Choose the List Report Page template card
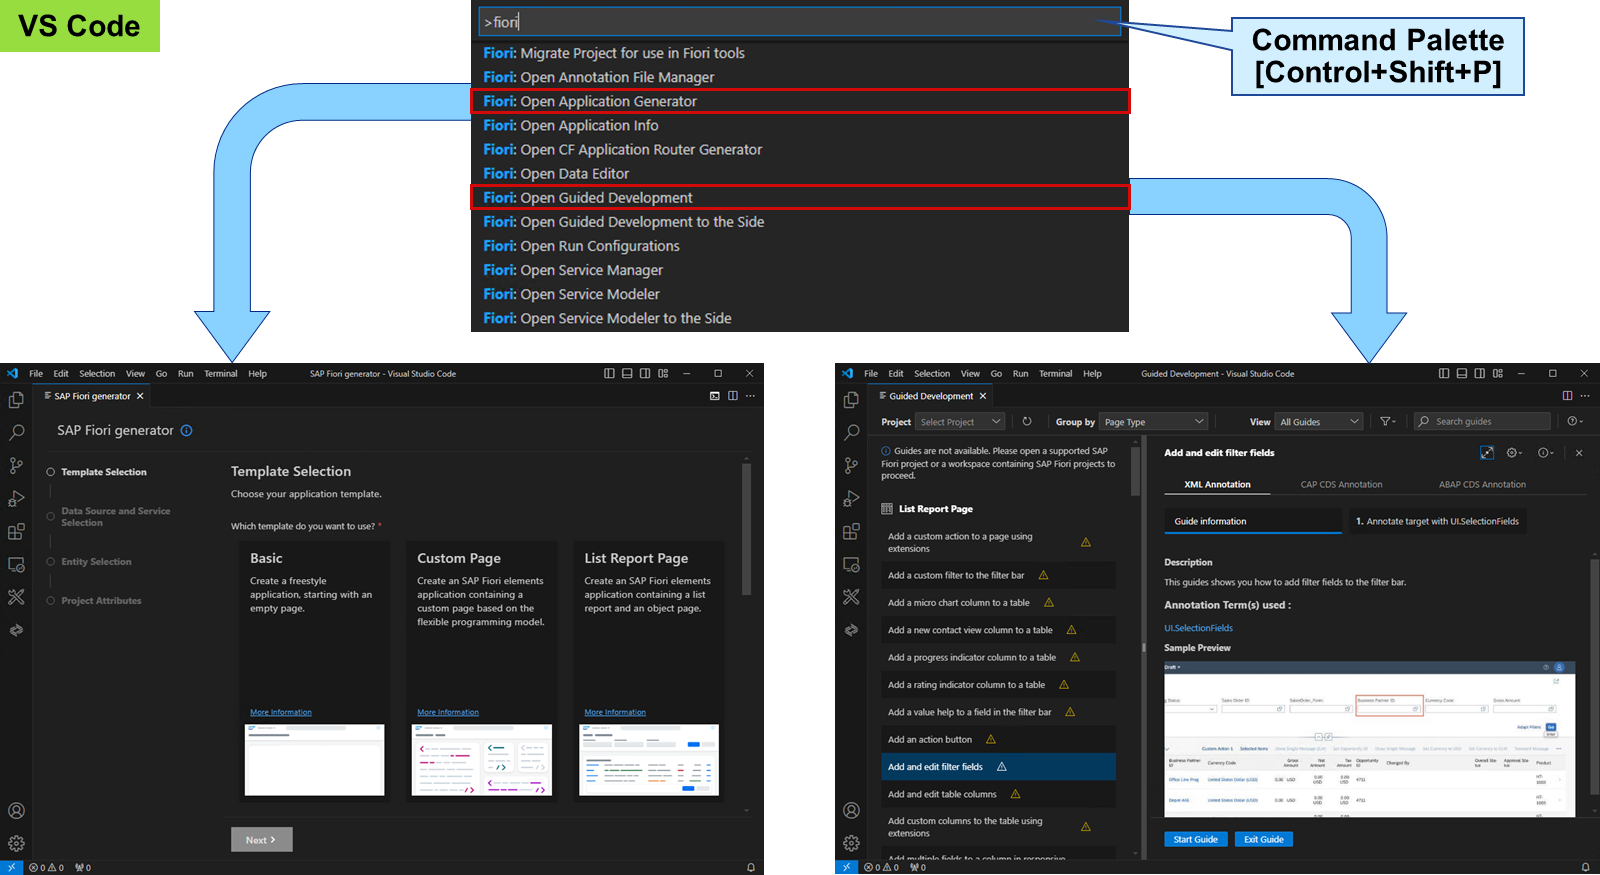This screenshot has height=875, width=1600. 648,671
